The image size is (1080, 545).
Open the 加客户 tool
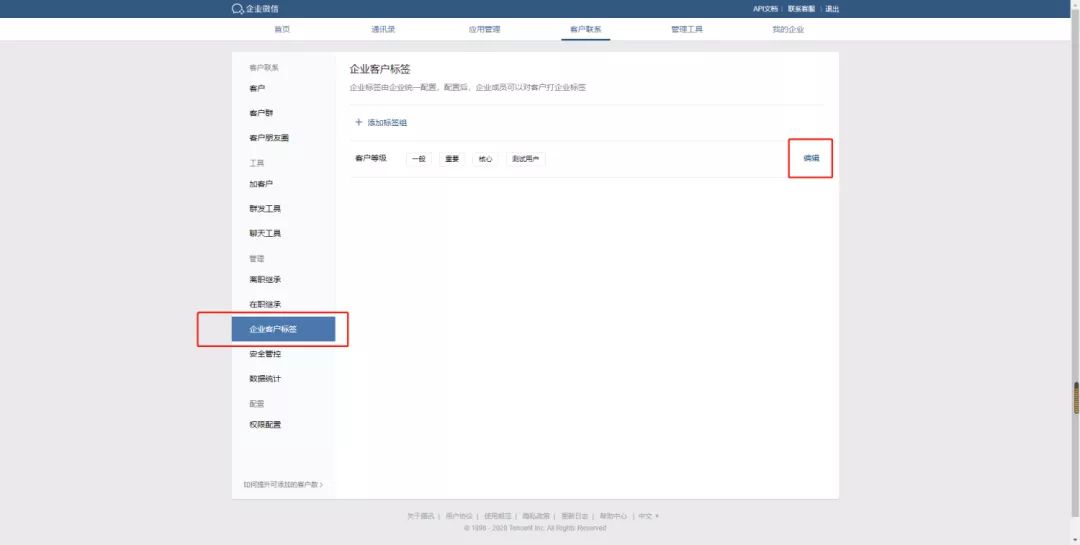coord(261,184)
